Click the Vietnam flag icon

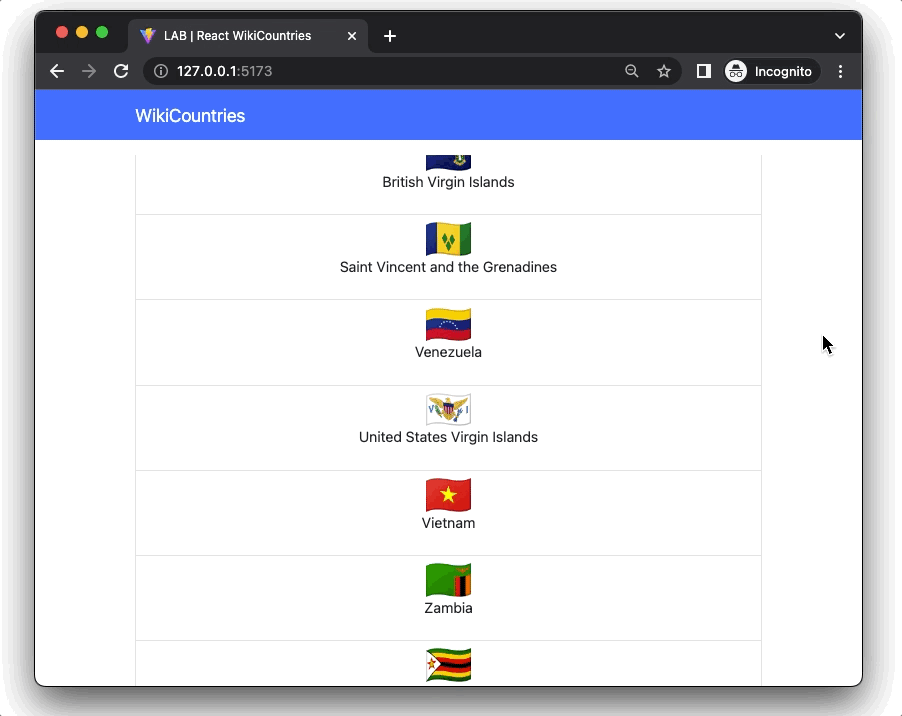pyautogui.click(x=448, y=494)
